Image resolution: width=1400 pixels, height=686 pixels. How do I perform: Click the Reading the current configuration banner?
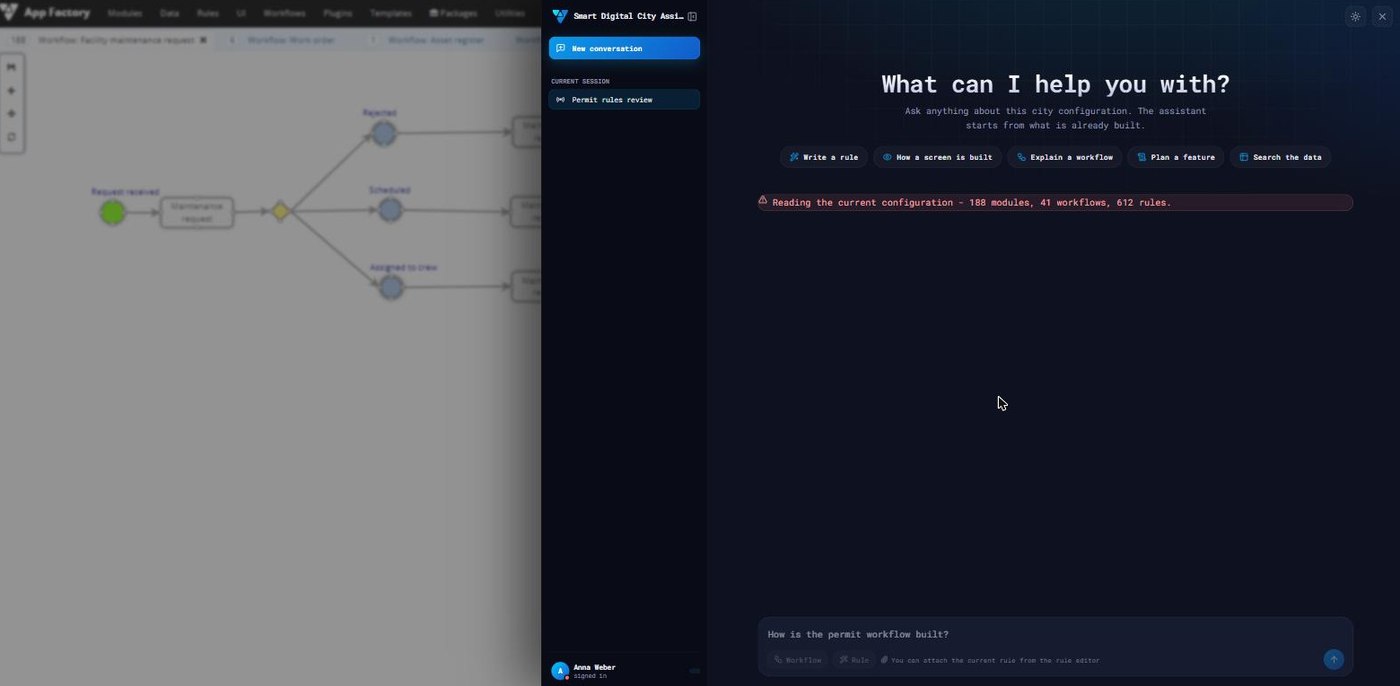1055,202
